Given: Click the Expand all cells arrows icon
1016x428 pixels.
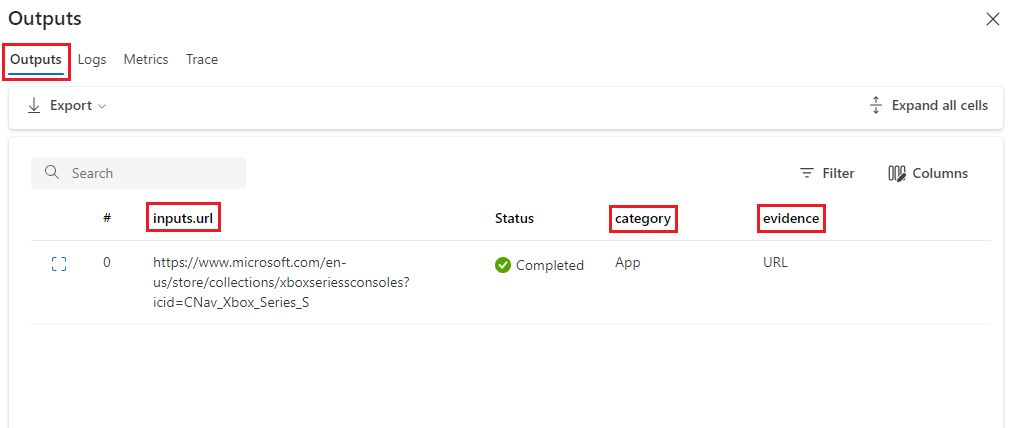Looking at the screenshot, I should coord(876,105).
